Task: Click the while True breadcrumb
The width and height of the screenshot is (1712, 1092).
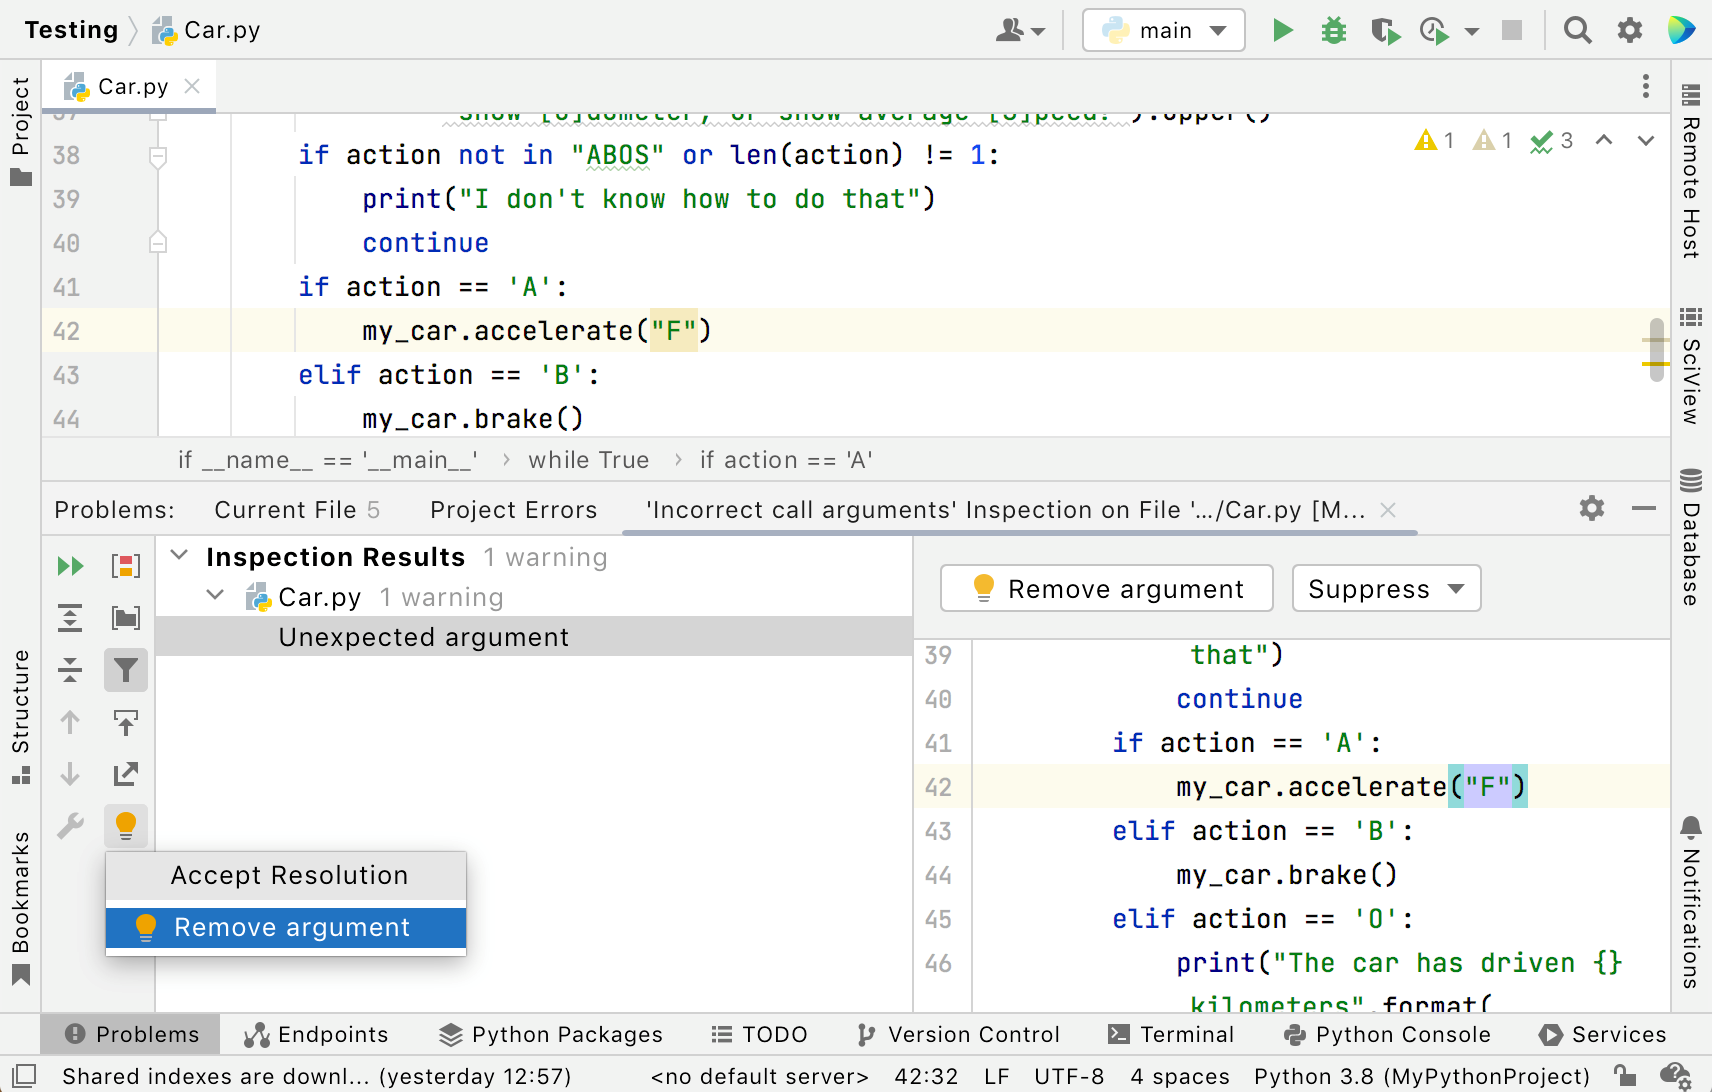Action: (x=588, y=459)
